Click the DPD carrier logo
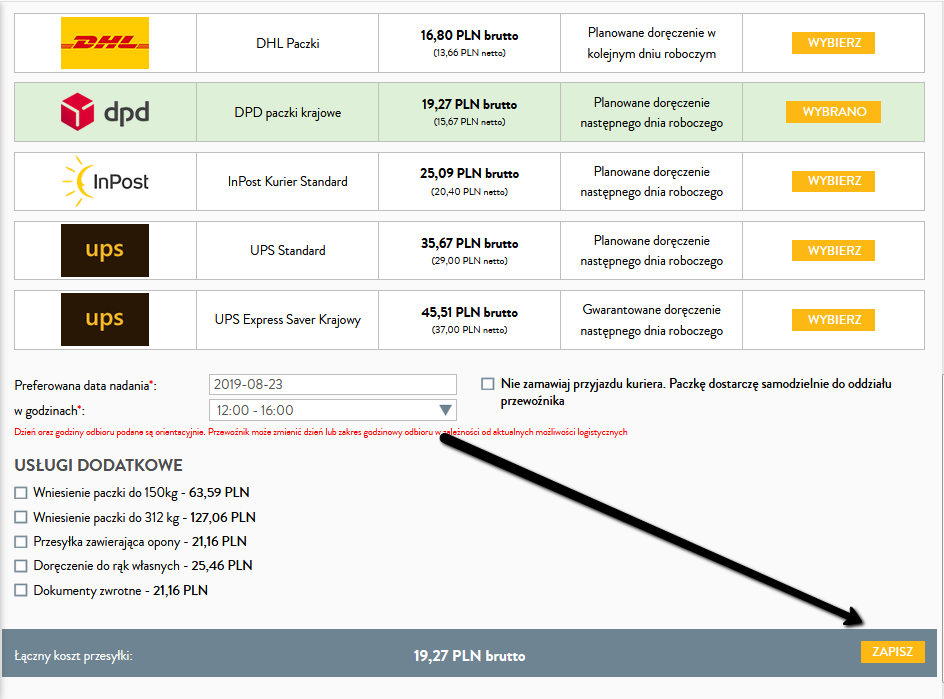944x699 pixels. pos(105,112)
